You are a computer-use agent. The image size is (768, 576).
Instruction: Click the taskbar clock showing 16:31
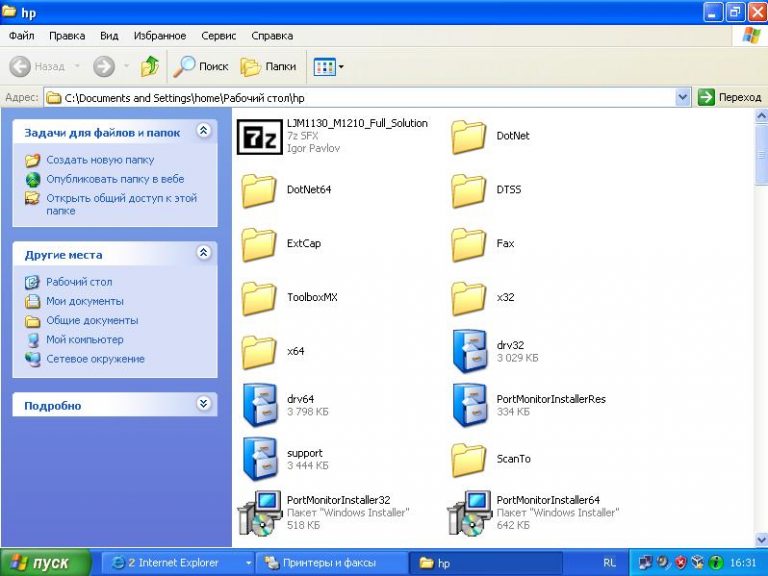coord(743,562)
